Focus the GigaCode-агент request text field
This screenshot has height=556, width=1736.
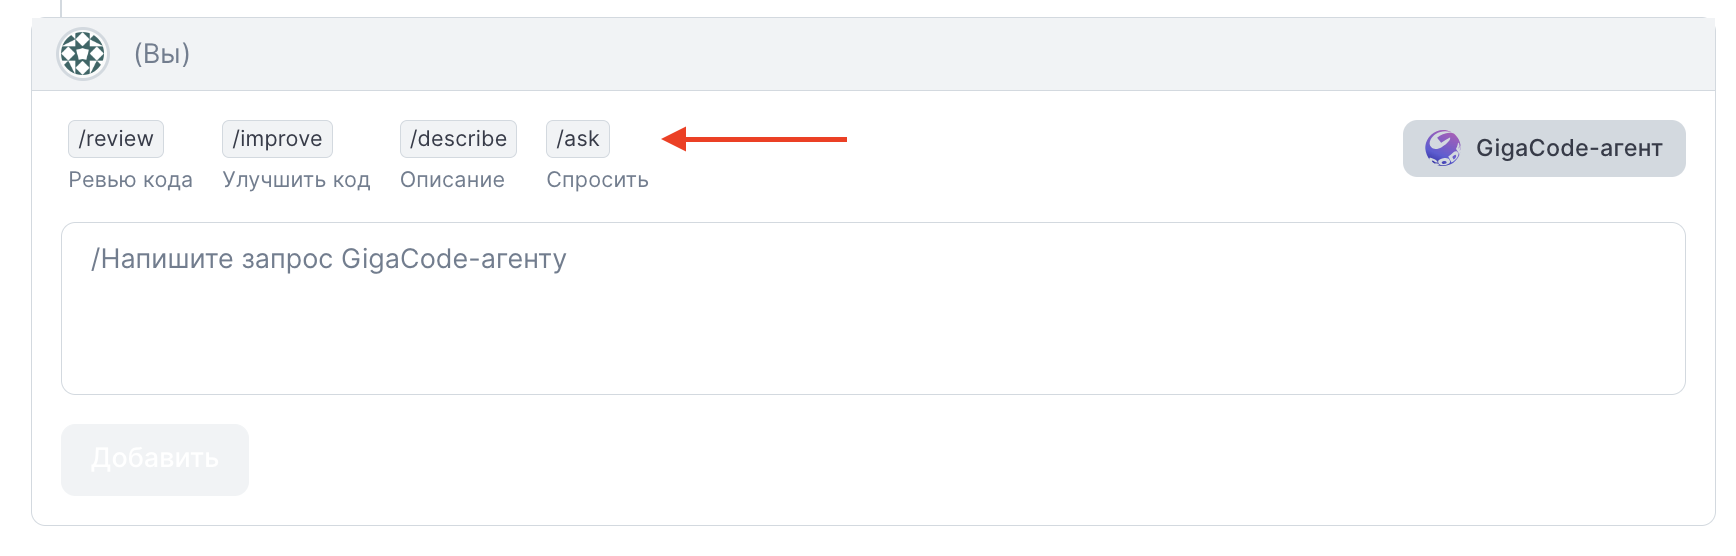click(x=873, y=308)
